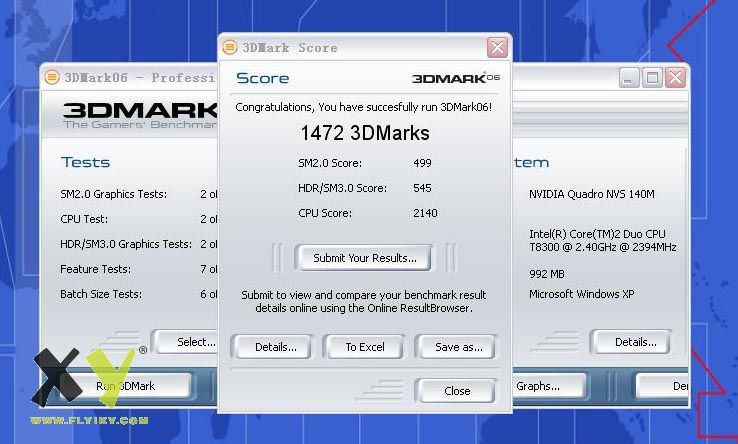The height and width of the screenshot is (444, 738).
Task: Click the Score heading in dialog
Action: [x=262, y=78]
